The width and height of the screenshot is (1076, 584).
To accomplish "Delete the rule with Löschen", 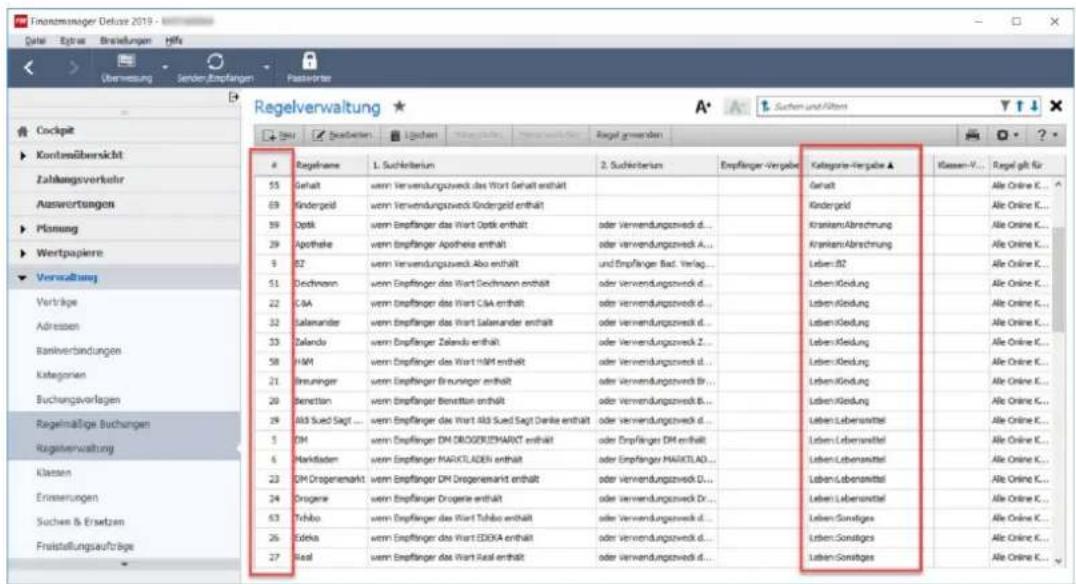I will (414, 135).
